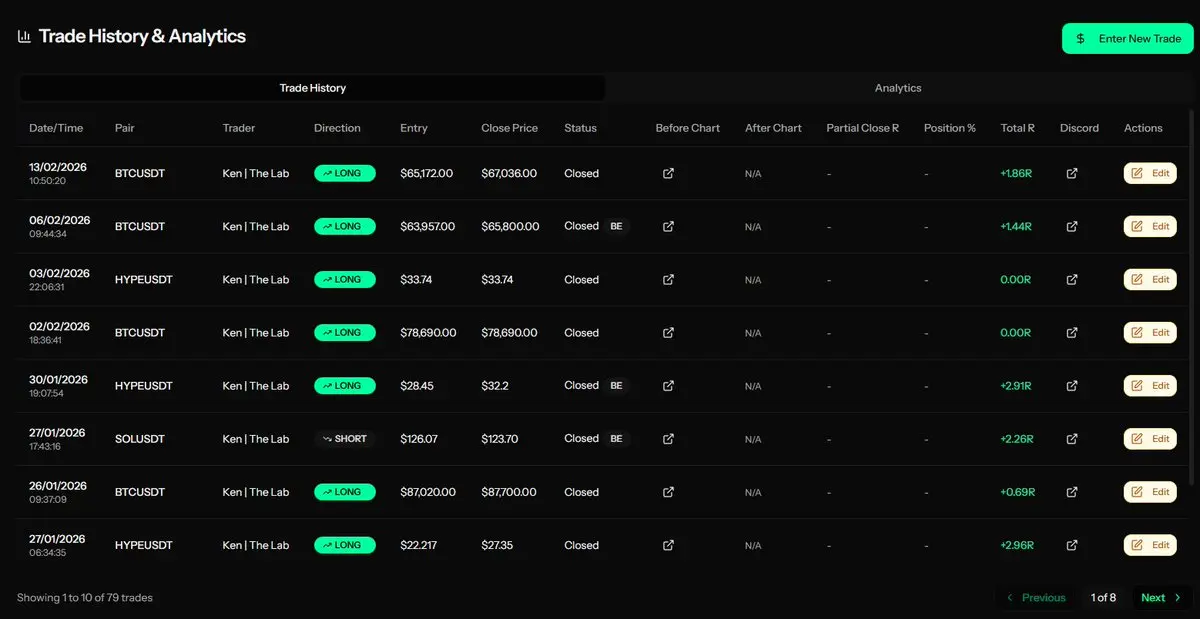The height and width of the screenshot is (619, 1200).
Task: Click the LONG badge on 13/02/2026 row
Action: point(345,173)
